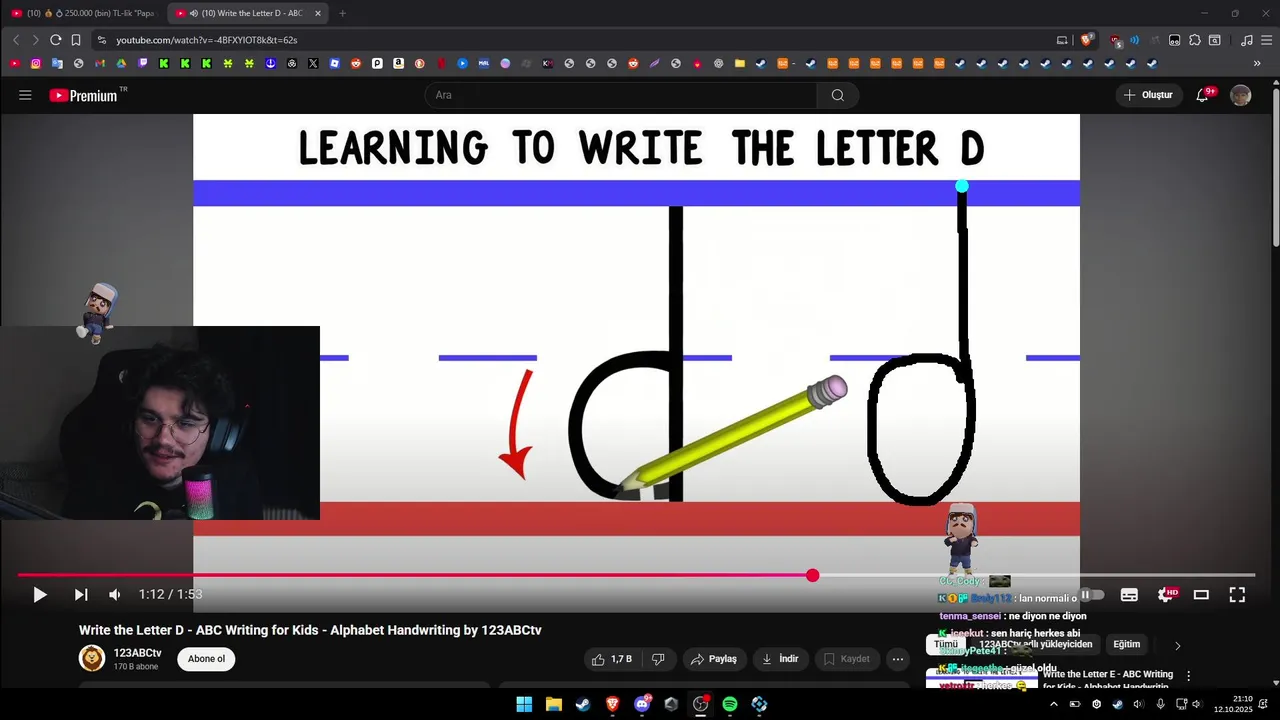
Task: Open the Windows Start menu
Action: tap(524, 704)
